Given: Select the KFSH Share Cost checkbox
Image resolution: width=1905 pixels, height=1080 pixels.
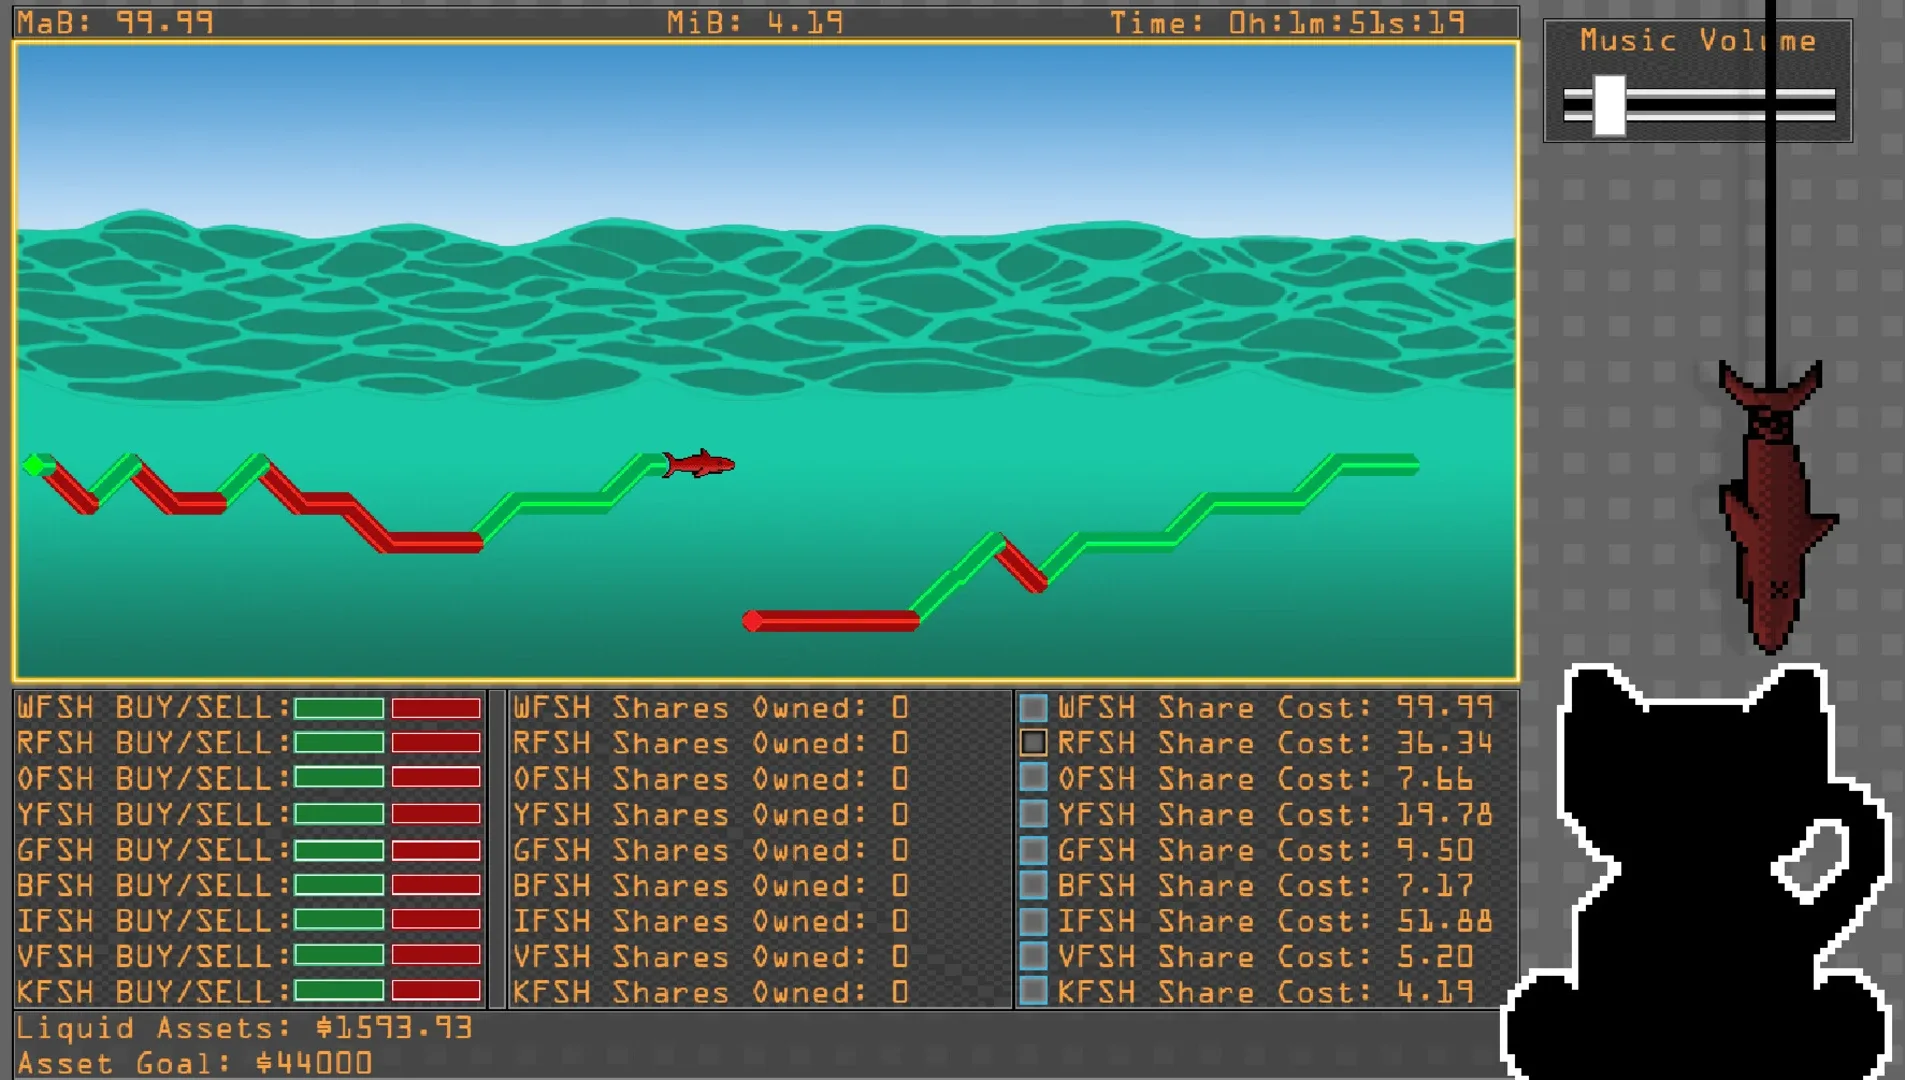Looking at the screenshot, I should click(1033, 991).
